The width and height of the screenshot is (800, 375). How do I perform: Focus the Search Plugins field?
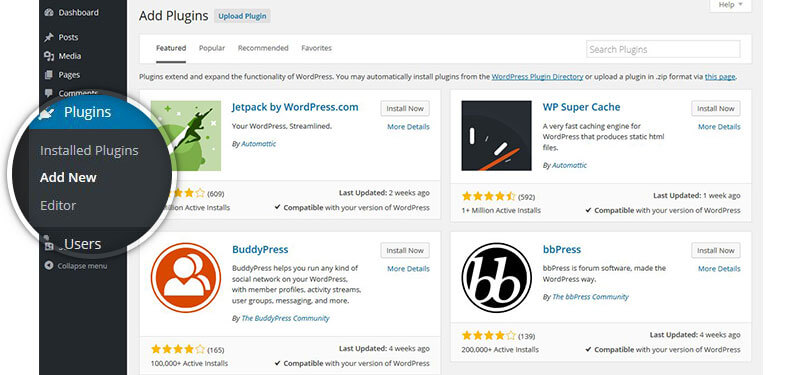coord(663,49)
